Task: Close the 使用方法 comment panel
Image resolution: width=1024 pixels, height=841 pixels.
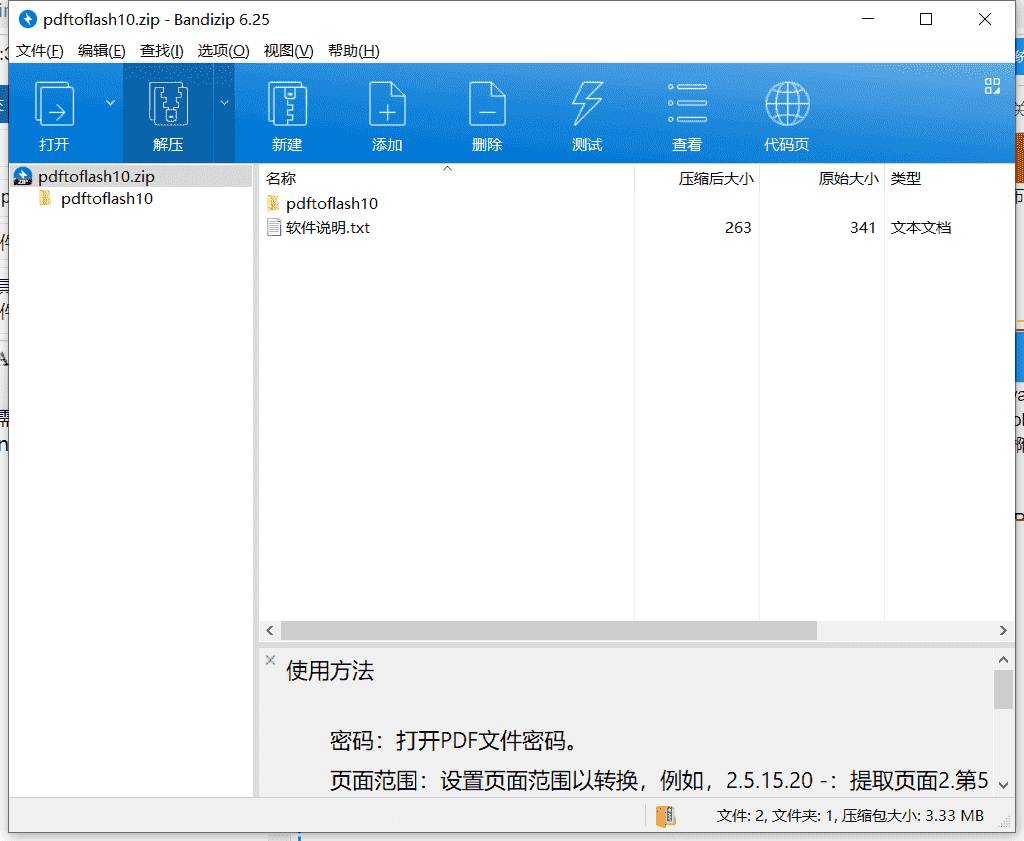Action: pyautogui.click(x=270, y=660)
